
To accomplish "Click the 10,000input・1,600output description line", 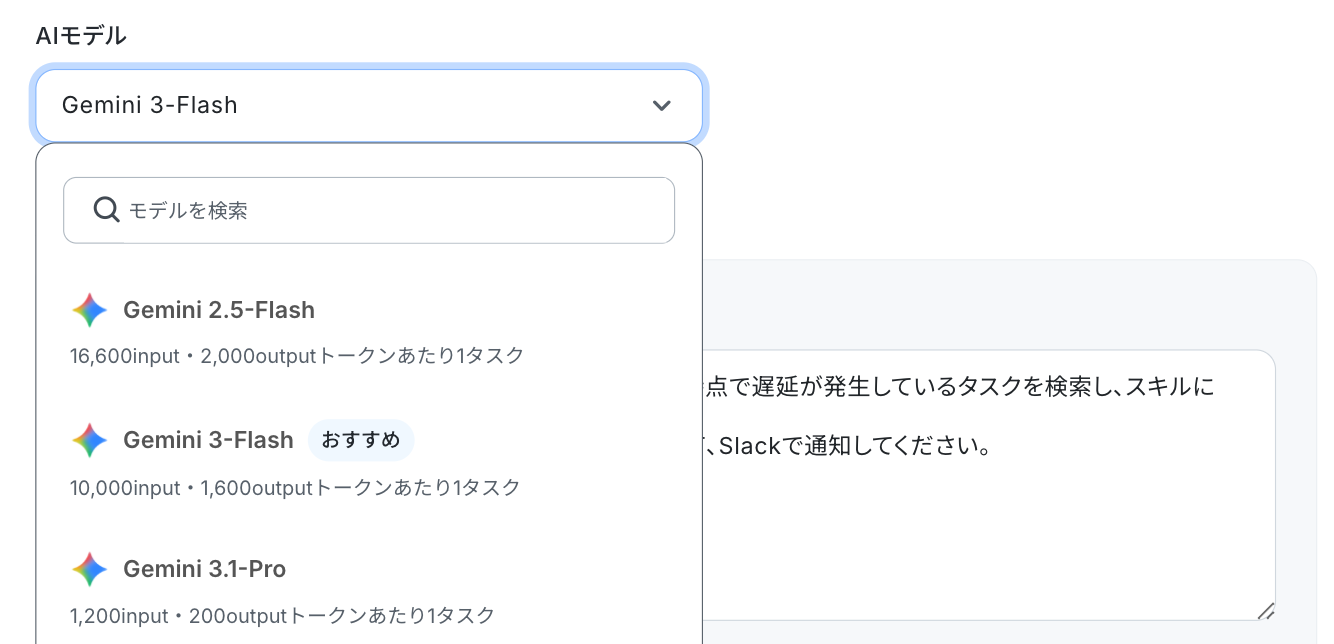I will (295, 488).
